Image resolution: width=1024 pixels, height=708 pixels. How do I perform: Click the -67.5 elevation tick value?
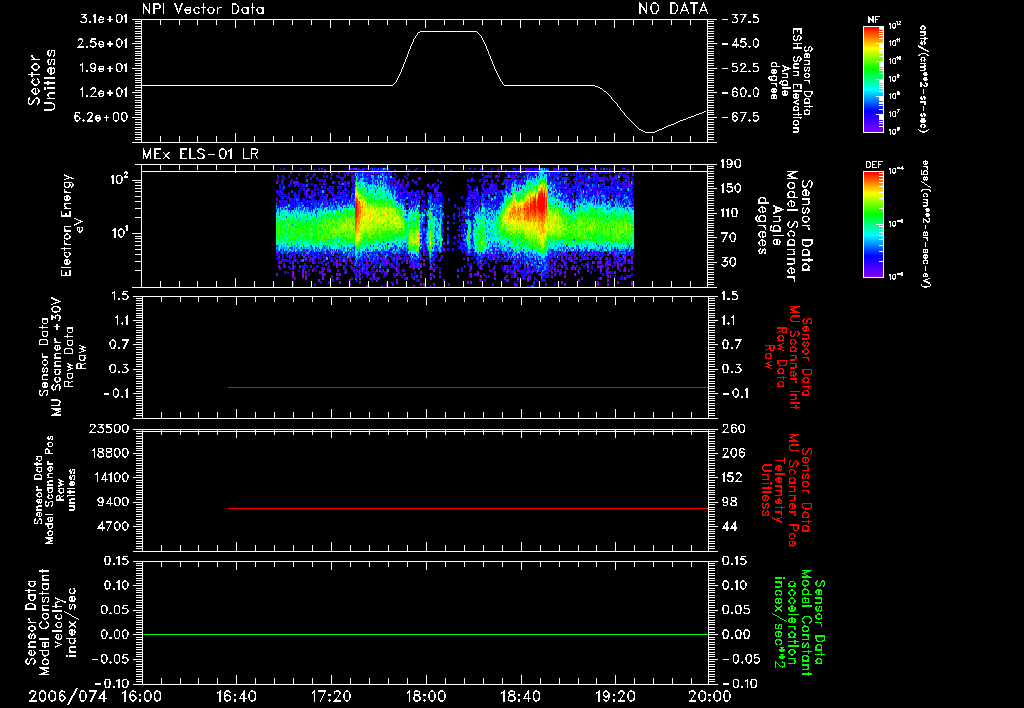pyautogui.click(x=741, y=117)
